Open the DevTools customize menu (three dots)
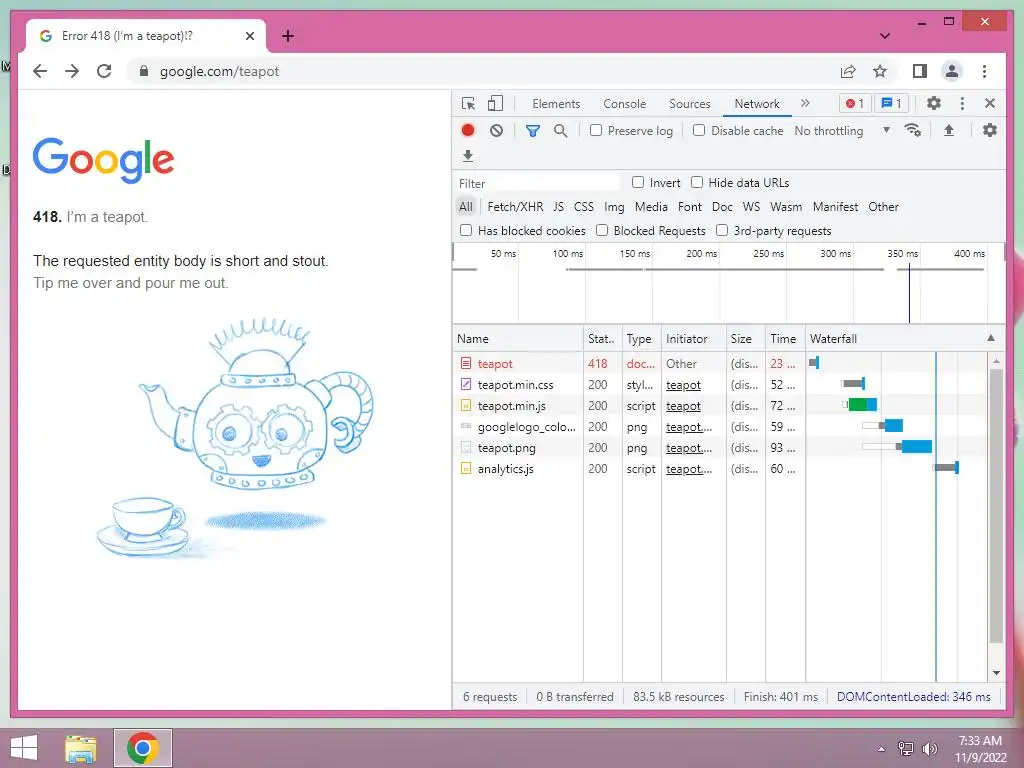Screen dimensions: 1024x768 [x=962, y=103]
